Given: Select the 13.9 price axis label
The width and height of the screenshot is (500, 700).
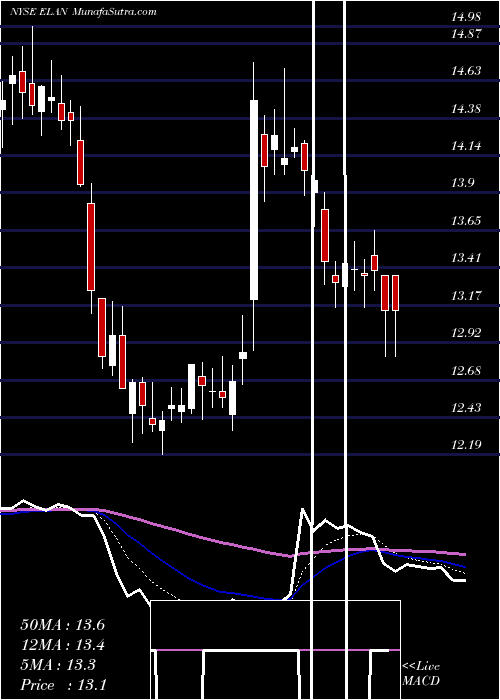Looking at the screenshot, I should [462, 183].
